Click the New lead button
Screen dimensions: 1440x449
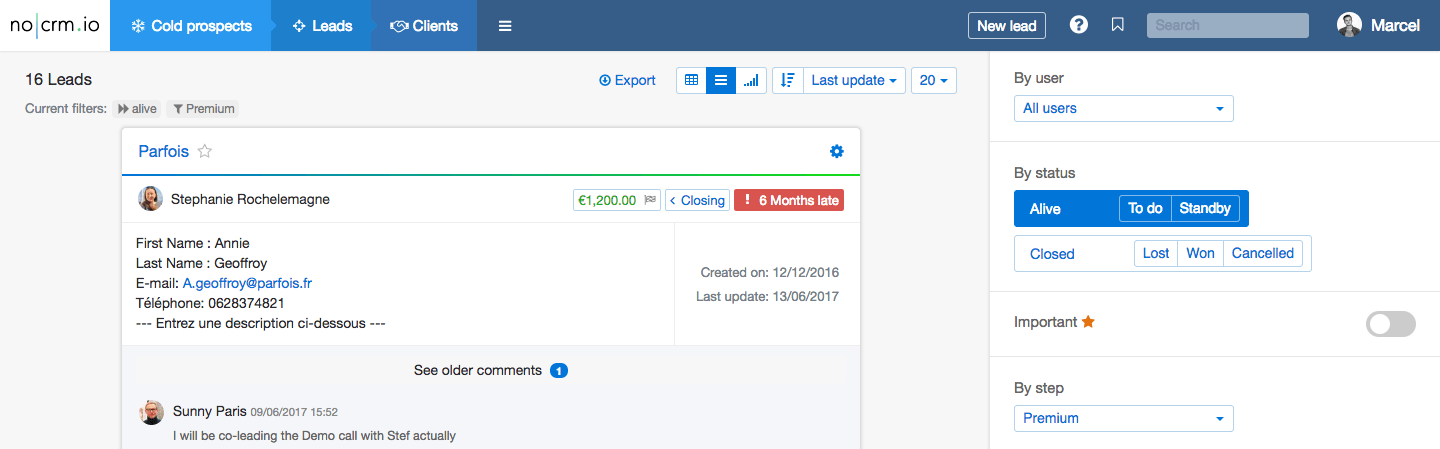pyautogui.click(x=1007, y=25)
